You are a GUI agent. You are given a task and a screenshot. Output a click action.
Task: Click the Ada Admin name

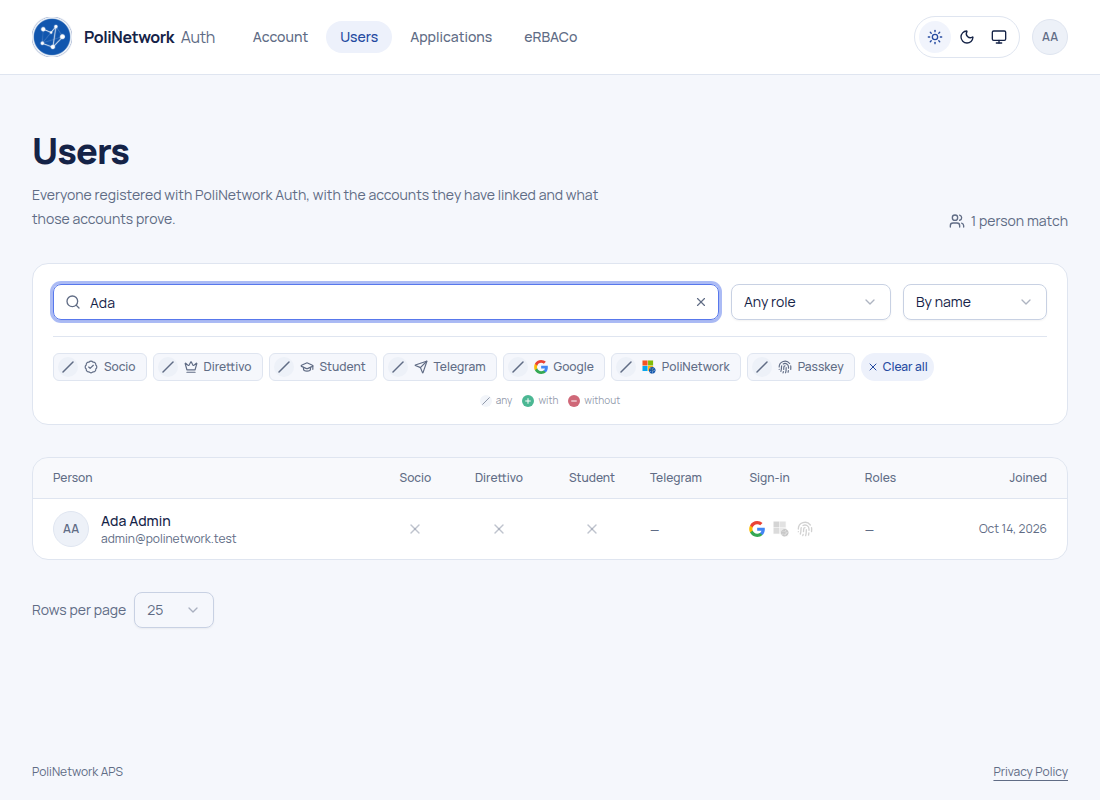136,521
